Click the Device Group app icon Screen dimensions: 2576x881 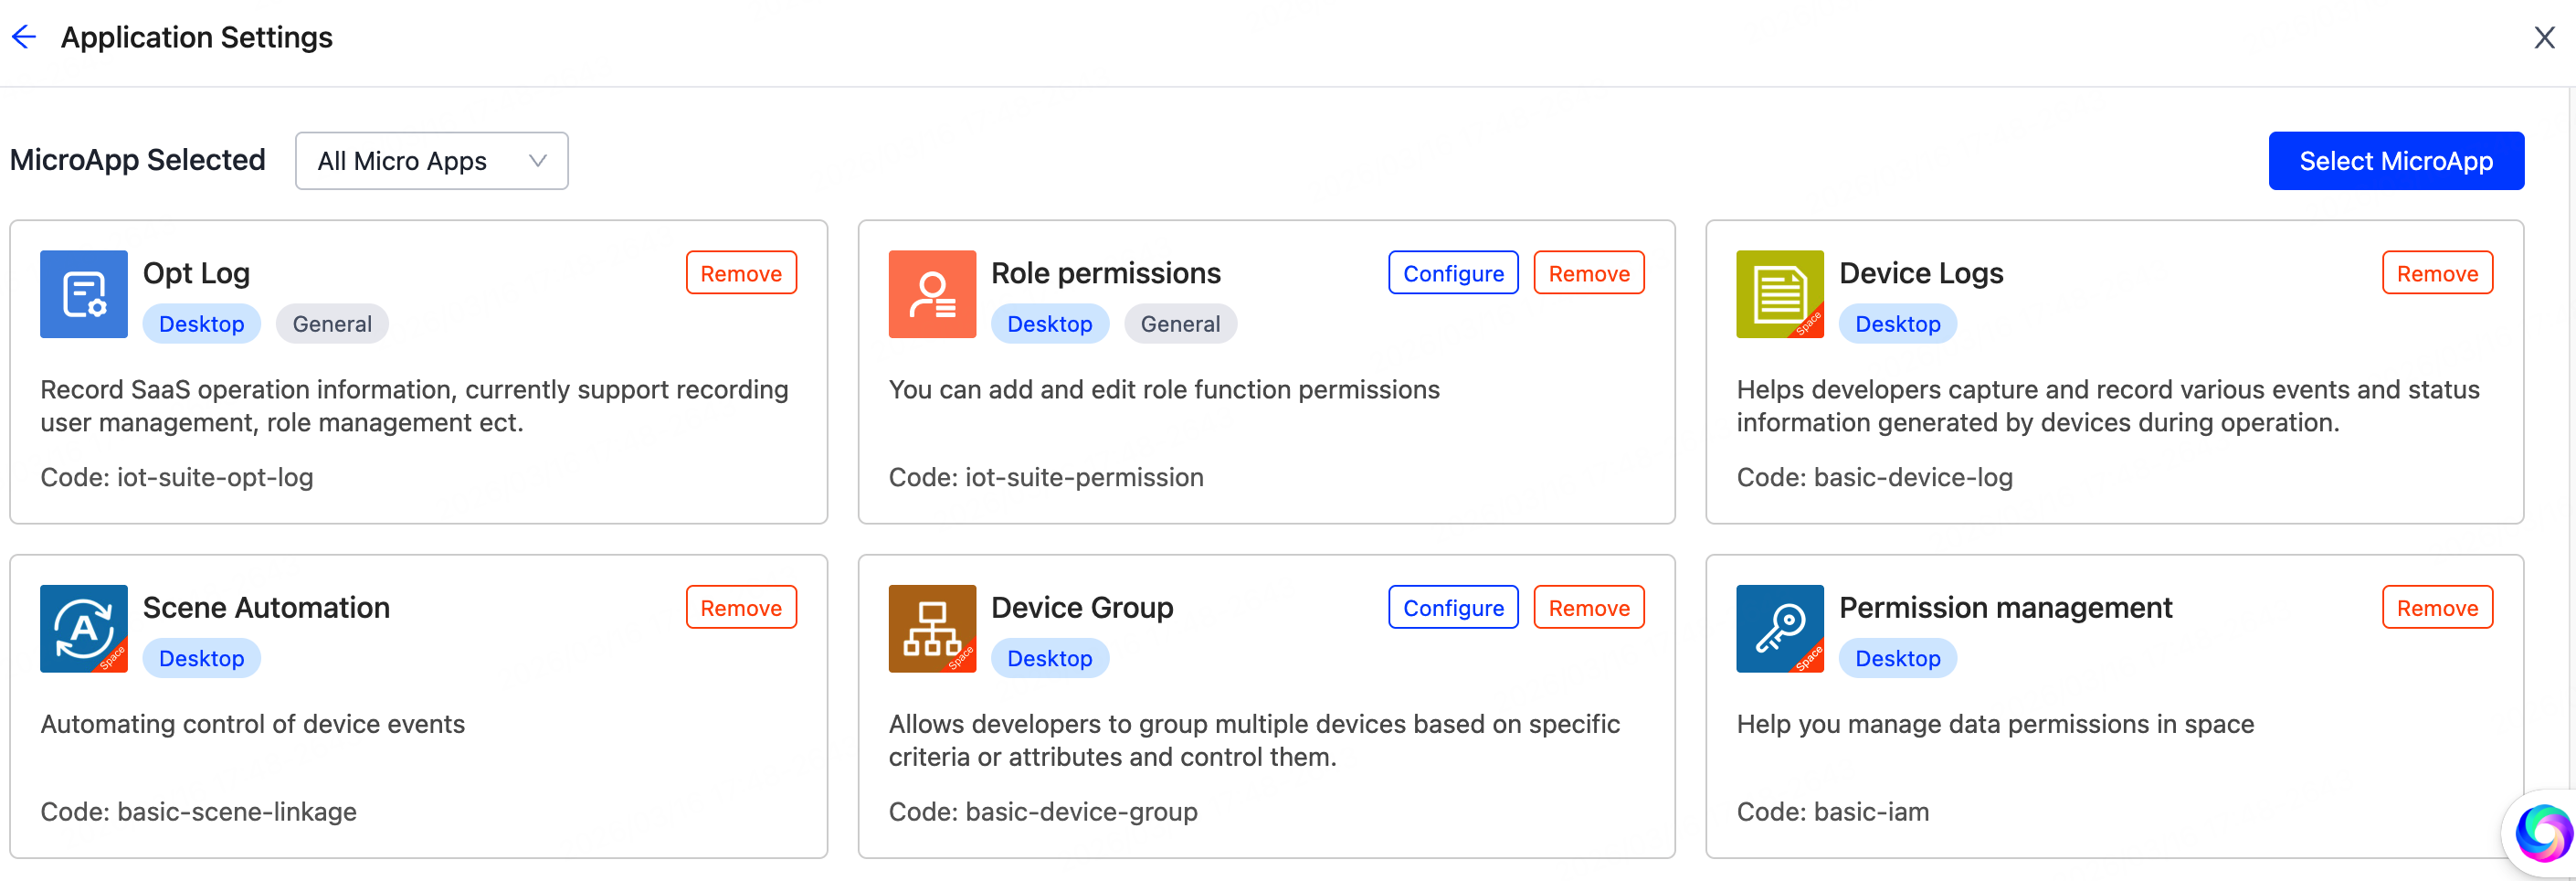(932, 628)
